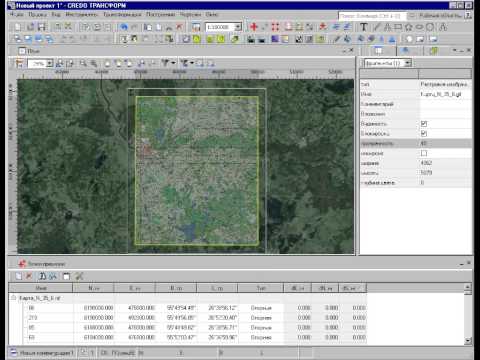This screenshot has width=480, height=360.
Task: Click the red X delete toolbar icon
Action: pos(180,27)
